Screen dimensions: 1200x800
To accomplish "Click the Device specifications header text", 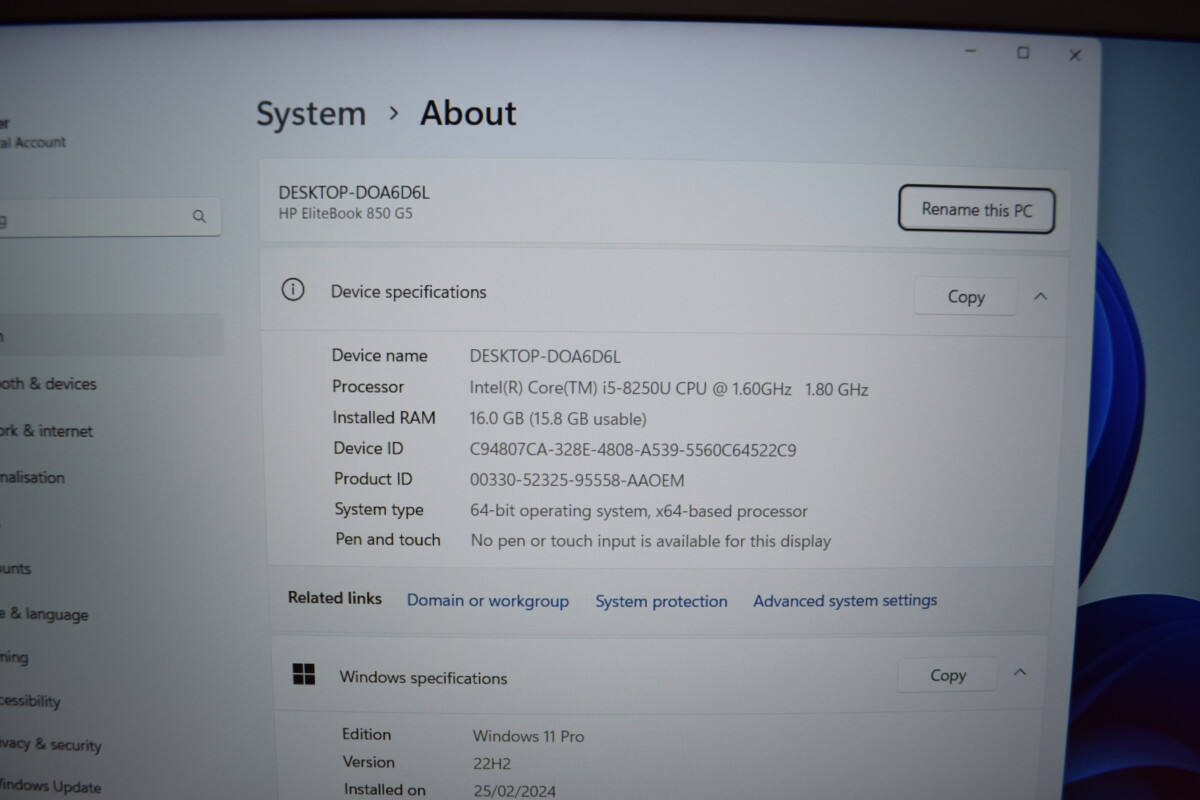I will (x=408, y=292).
